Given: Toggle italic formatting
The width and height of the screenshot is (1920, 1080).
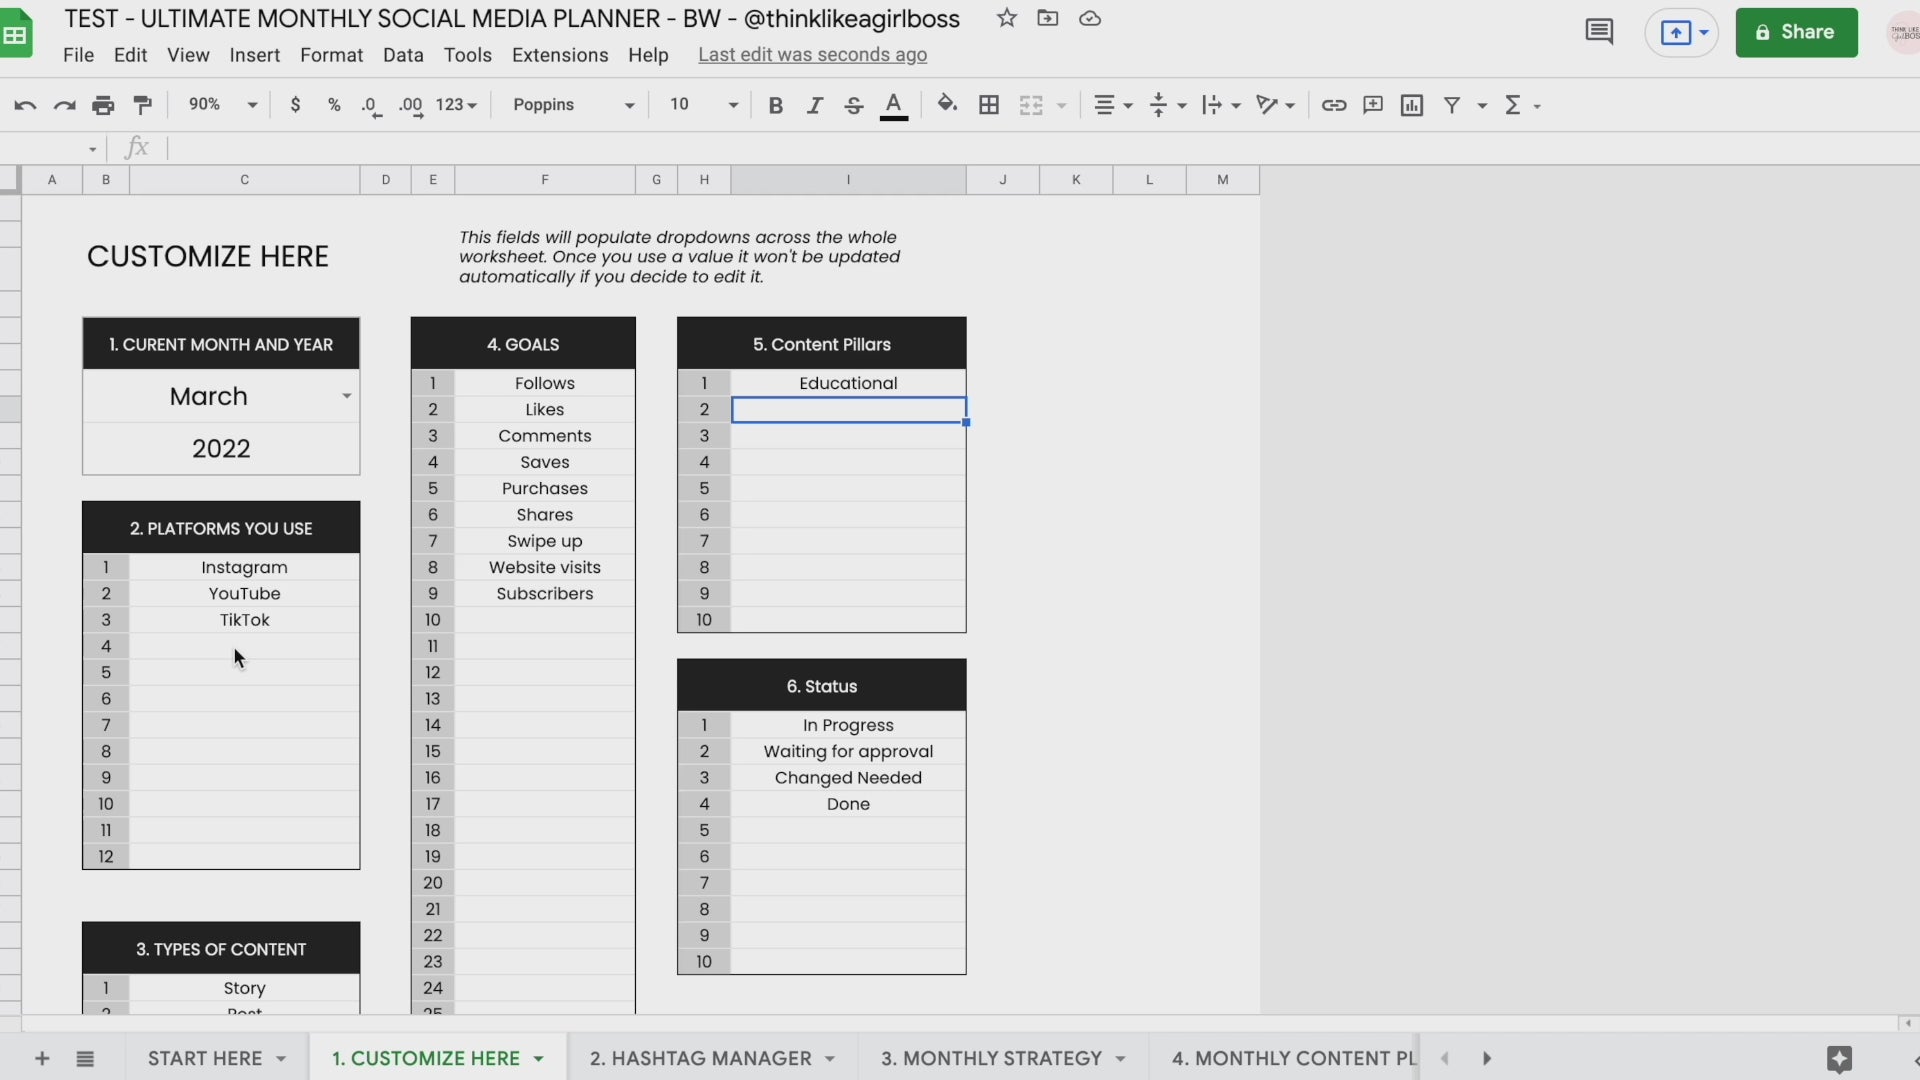Looking at the screenshot, I should click(x=815, y=105).
